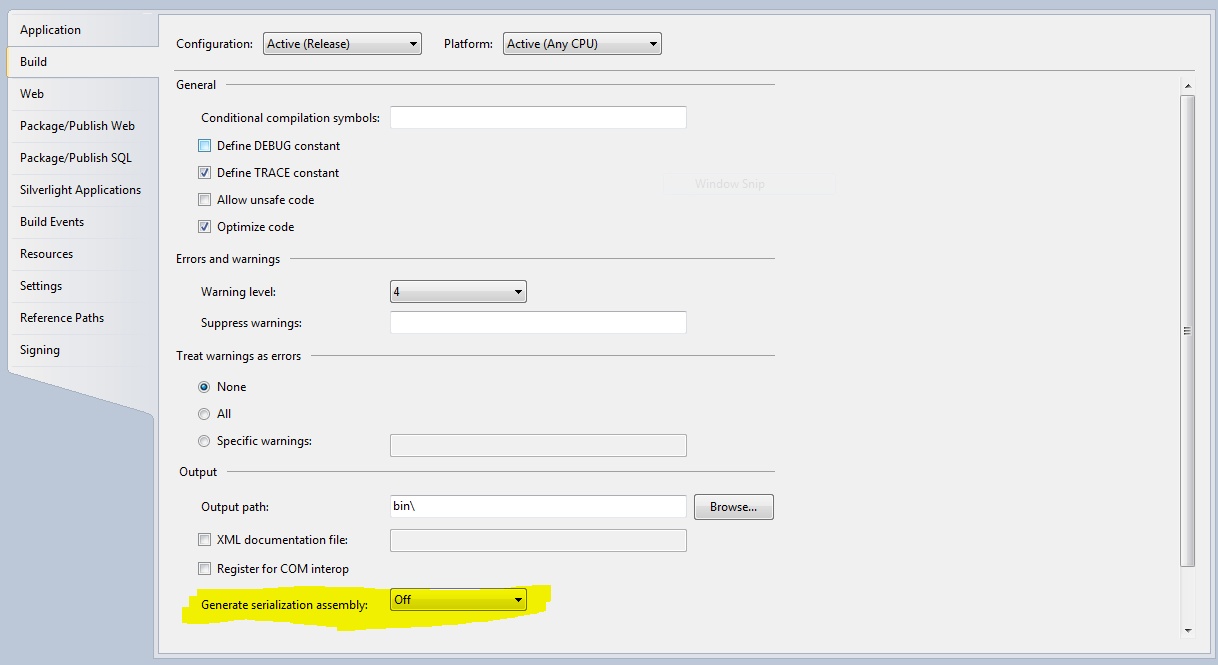Switch to the Signing tab

(82, 350)
